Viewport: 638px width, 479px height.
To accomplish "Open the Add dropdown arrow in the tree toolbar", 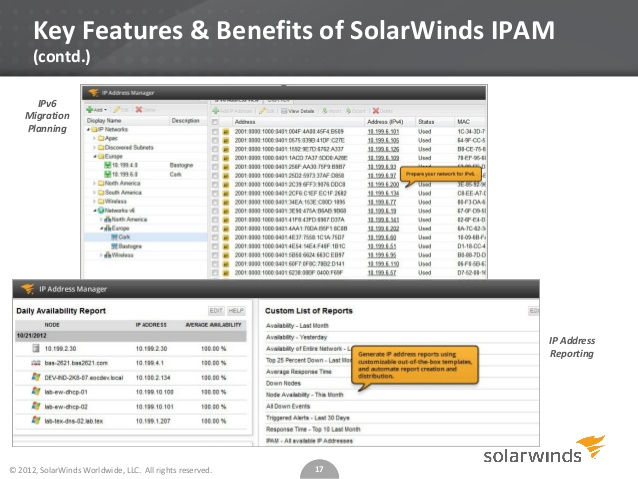I will point(105,110).
